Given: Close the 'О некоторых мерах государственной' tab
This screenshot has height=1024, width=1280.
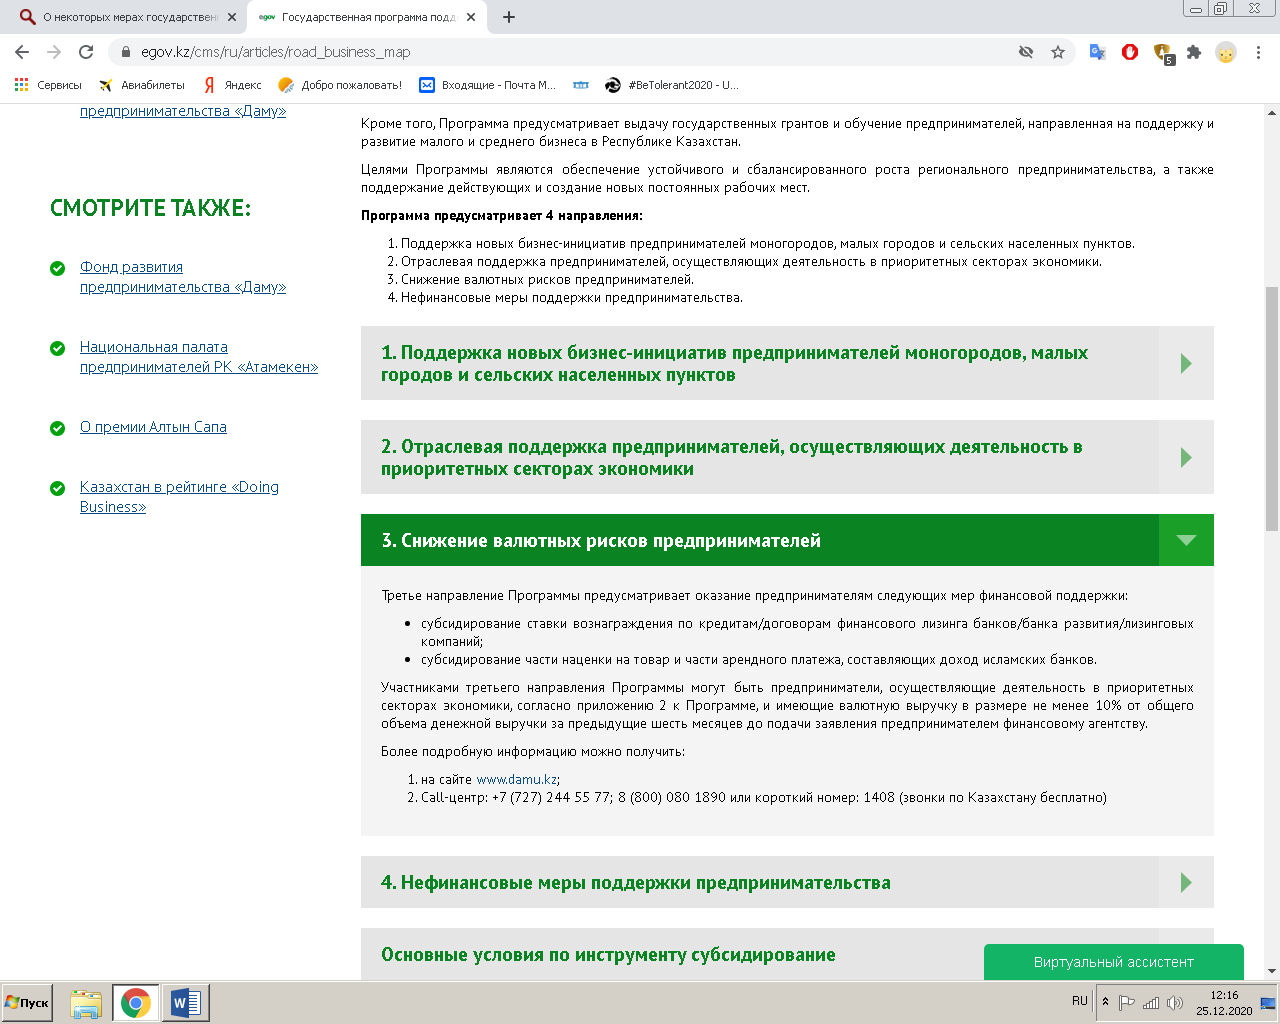Looking at the screenshot, I should pos(232,17).
